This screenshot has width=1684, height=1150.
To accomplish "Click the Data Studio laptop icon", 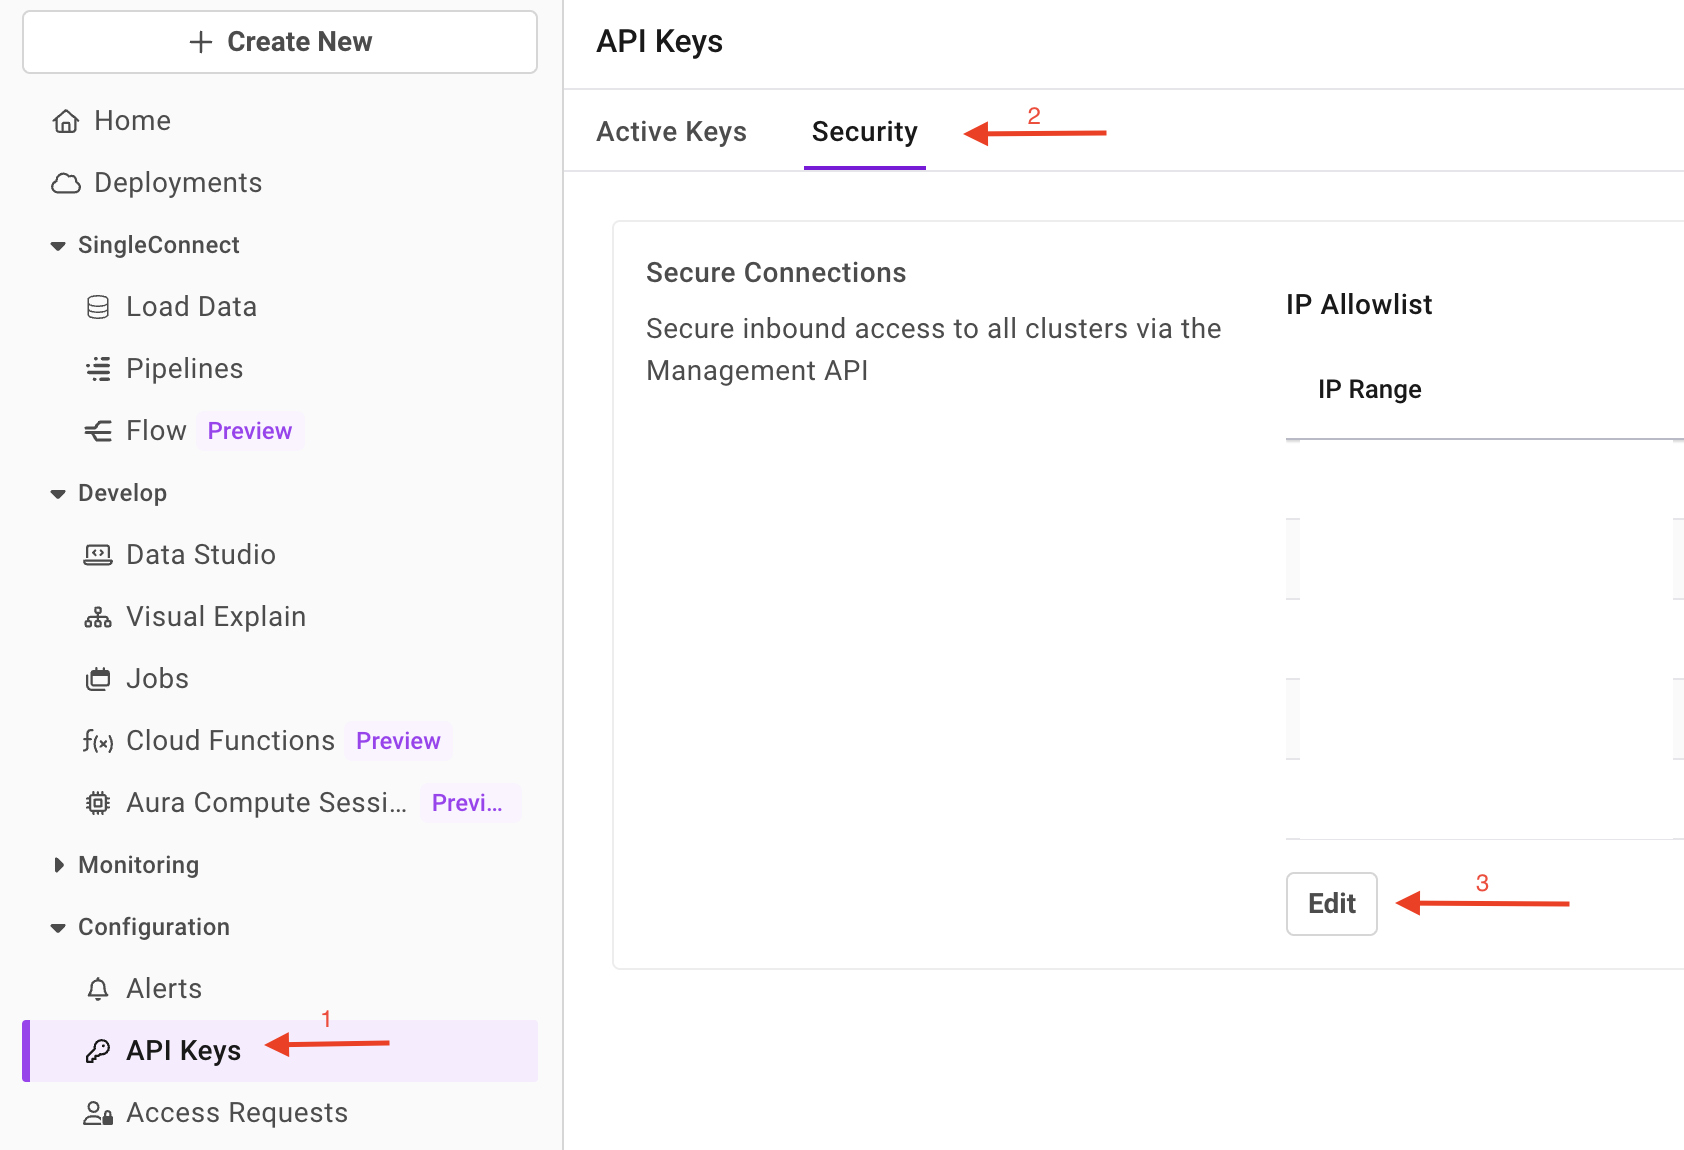I will (x=97, y=554).
